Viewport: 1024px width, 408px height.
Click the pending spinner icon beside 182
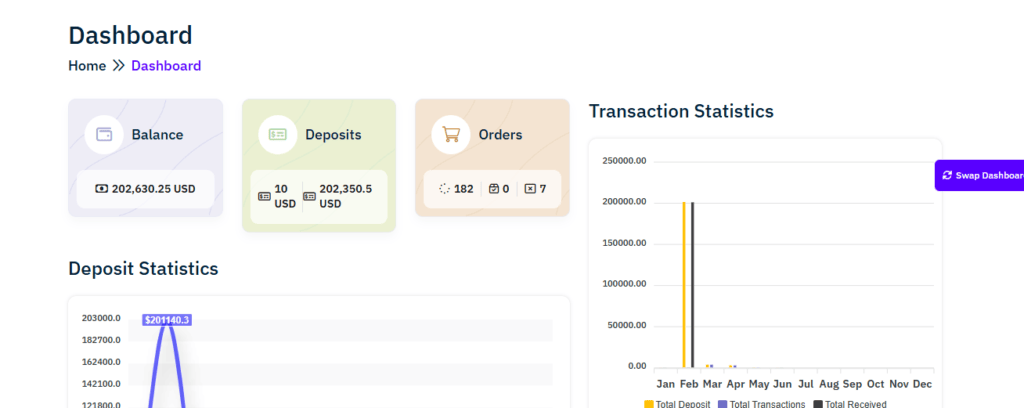[x=445, y=188]
